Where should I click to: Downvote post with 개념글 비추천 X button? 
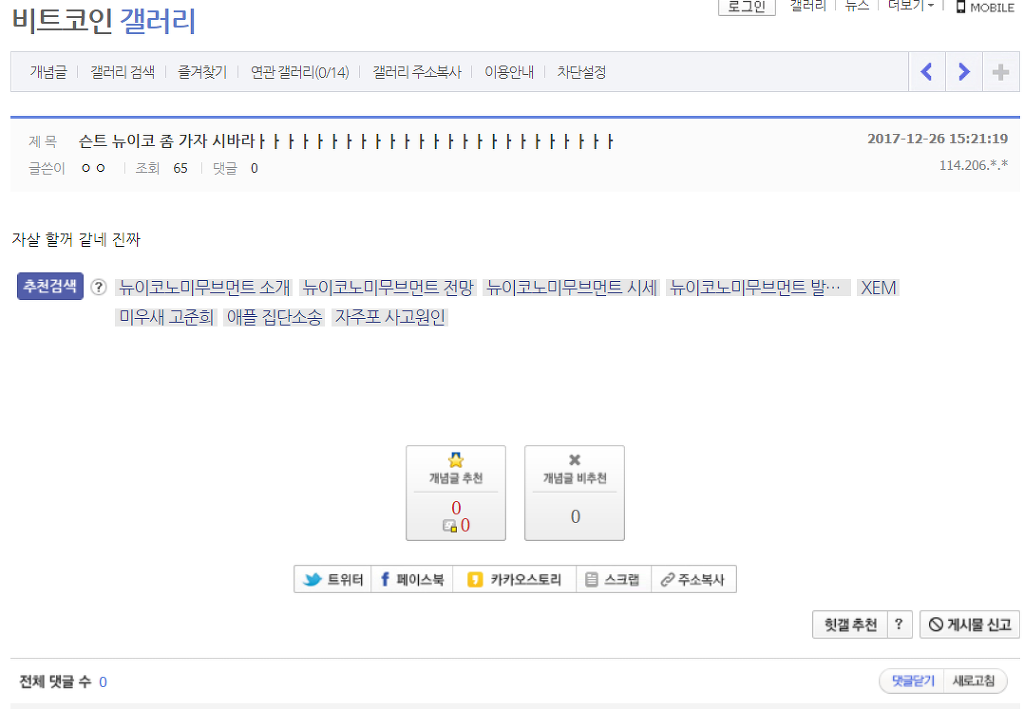[575, 493]
